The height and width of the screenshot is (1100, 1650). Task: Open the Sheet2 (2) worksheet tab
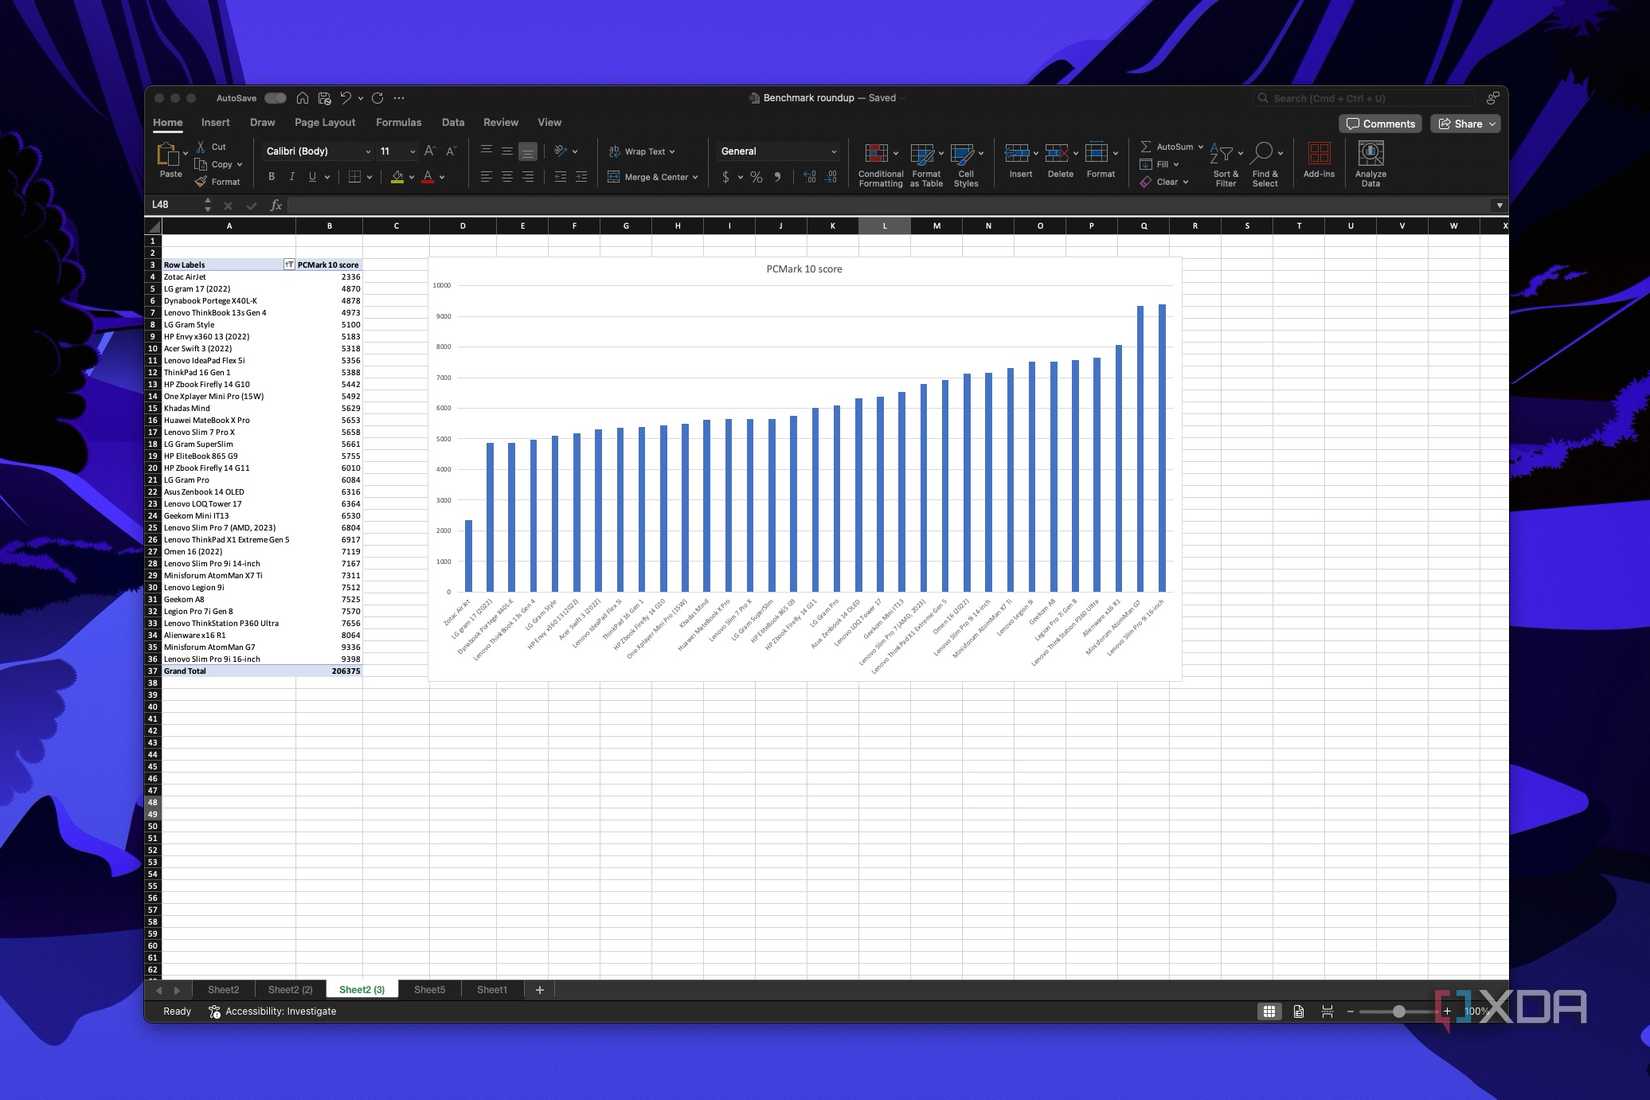coord(290,990)
